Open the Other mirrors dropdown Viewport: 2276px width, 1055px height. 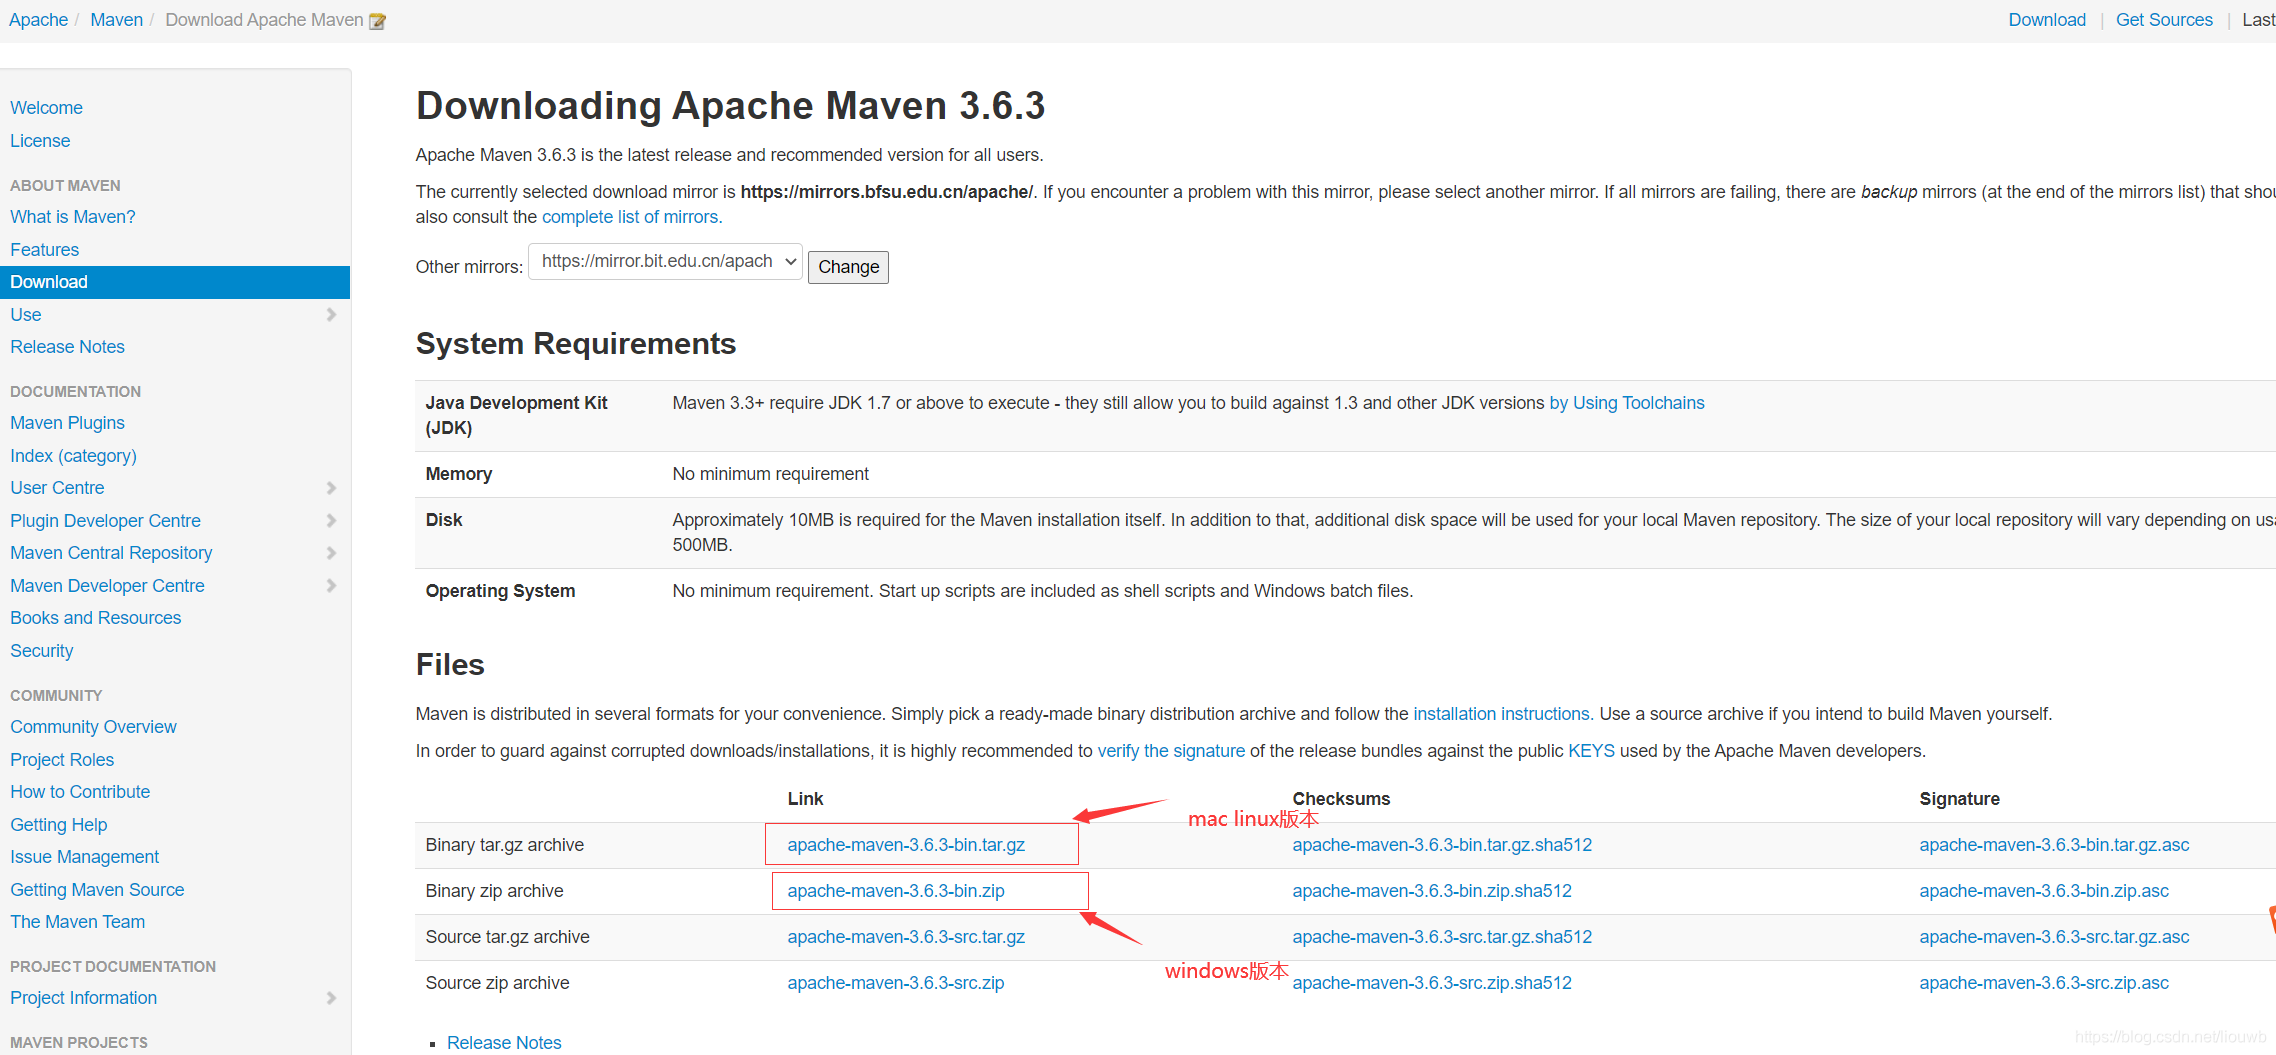[x=665, y=262]
